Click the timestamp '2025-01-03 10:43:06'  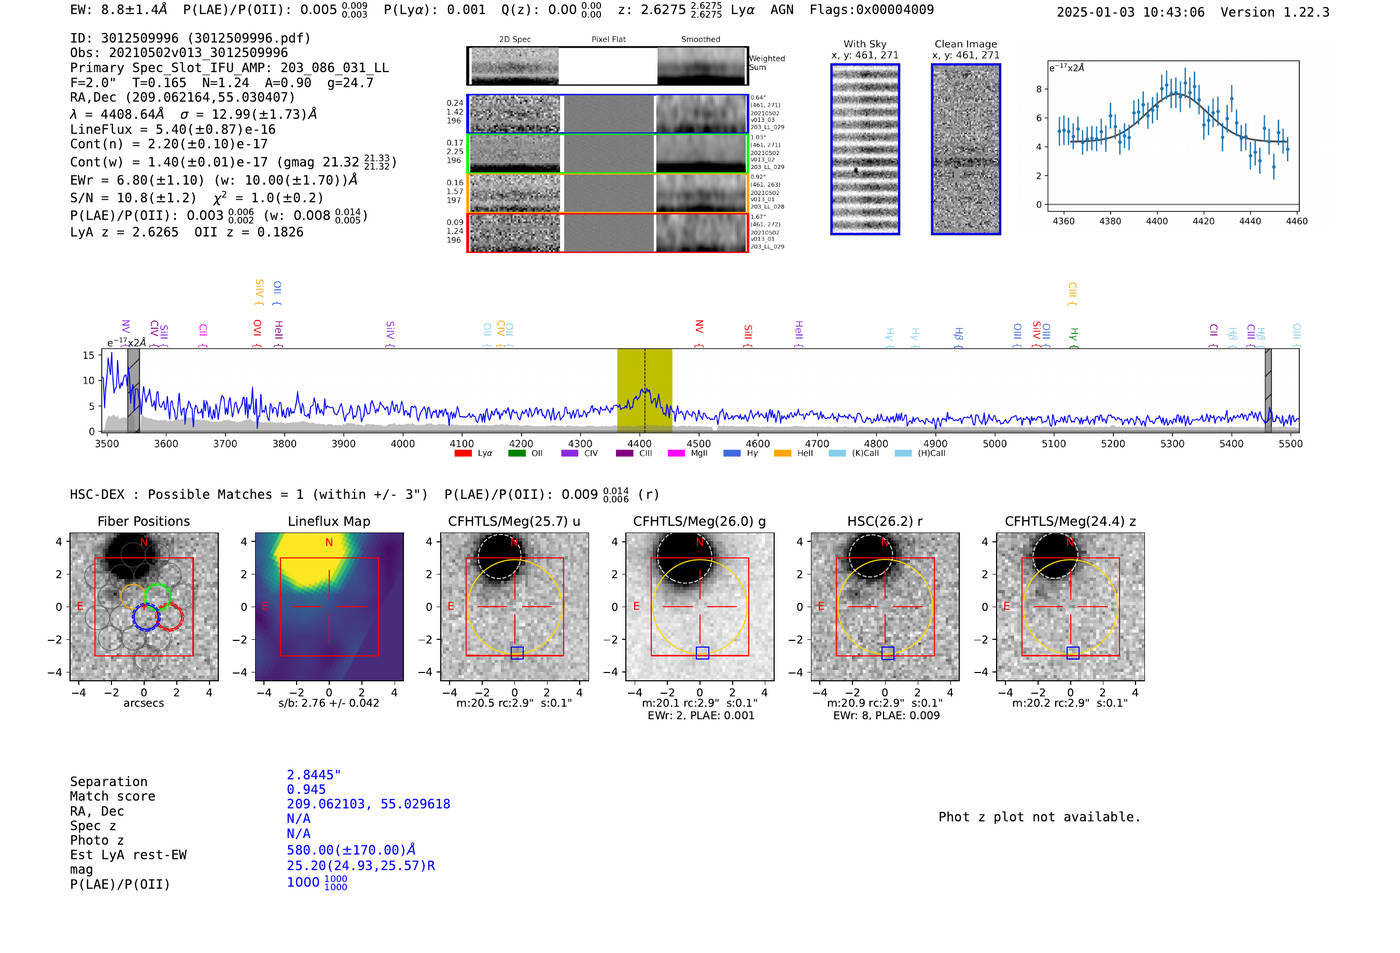pos(1131,12)
